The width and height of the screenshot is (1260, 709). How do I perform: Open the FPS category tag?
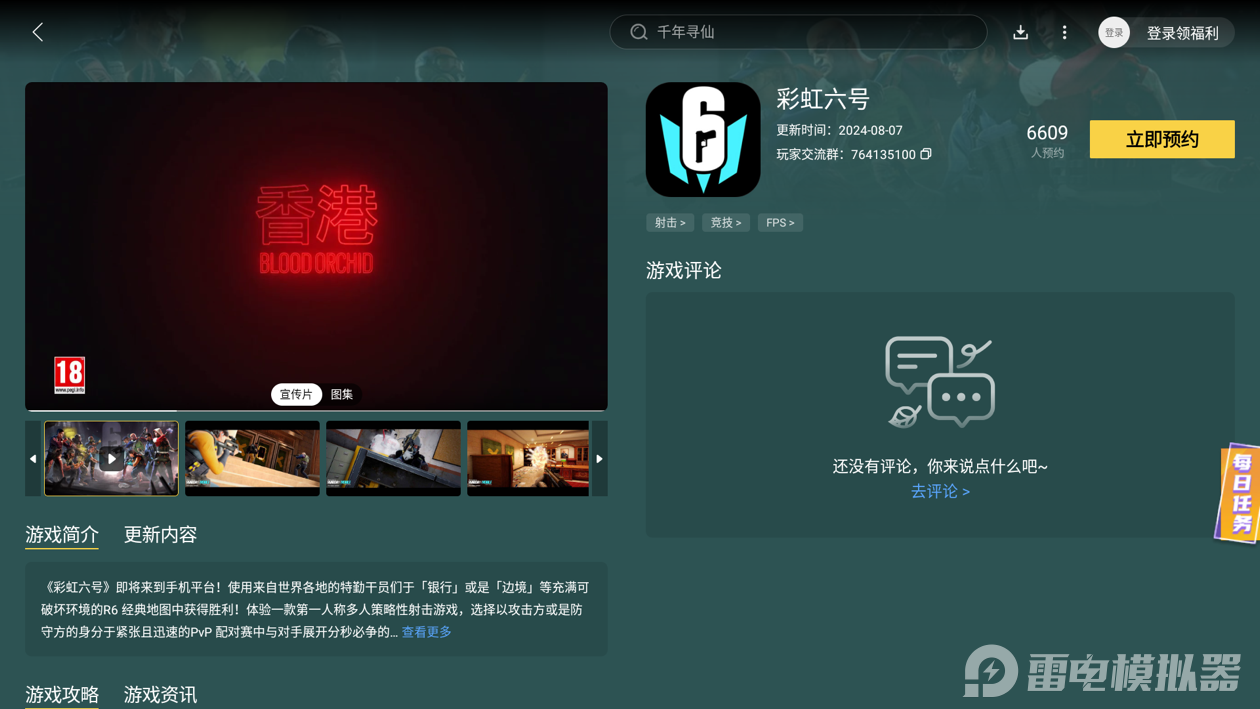tap(780, 222)
